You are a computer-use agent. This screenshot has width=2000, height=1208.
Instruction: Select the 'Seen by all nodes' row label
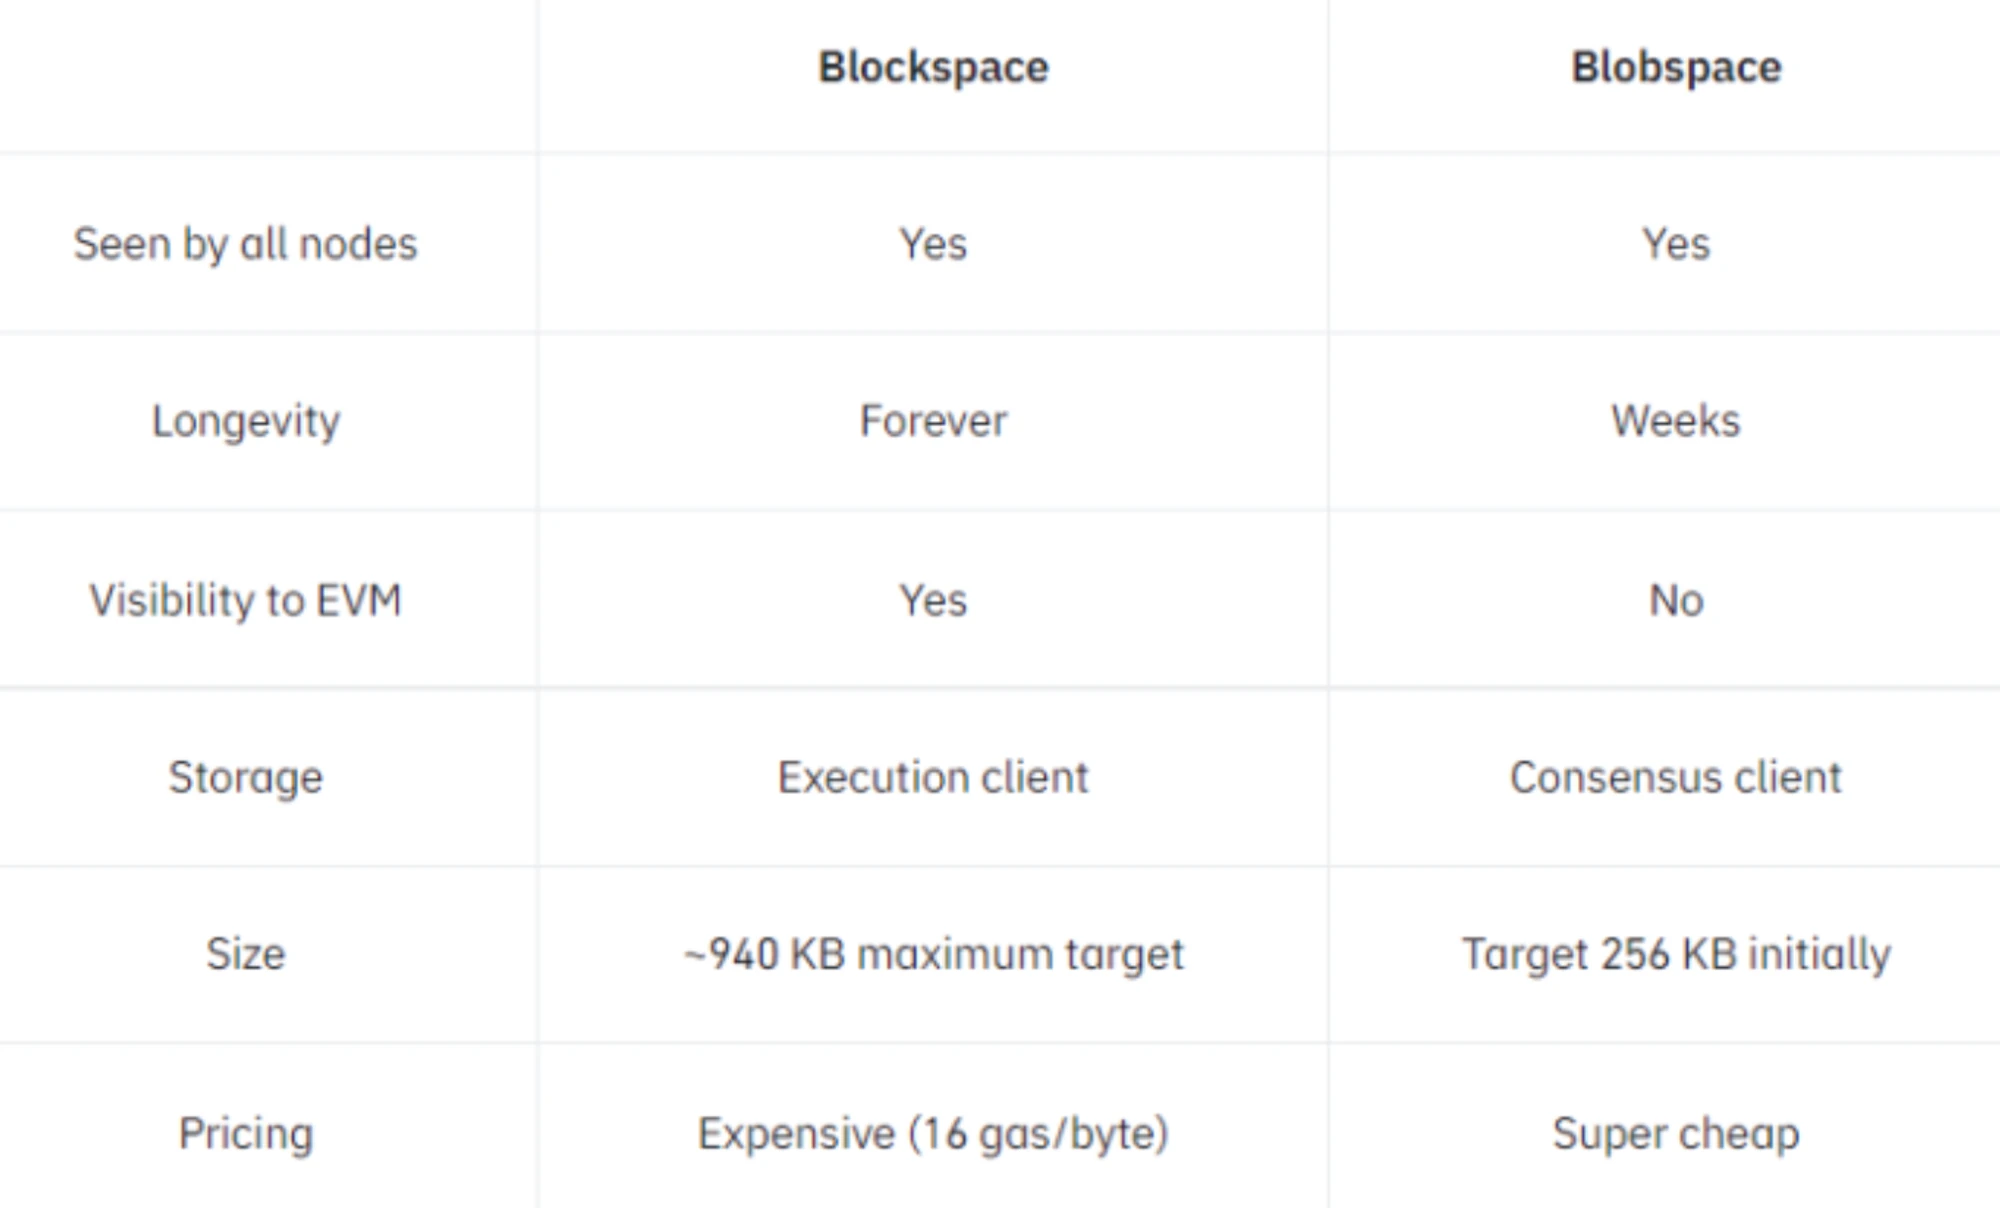tap(245, 244)
